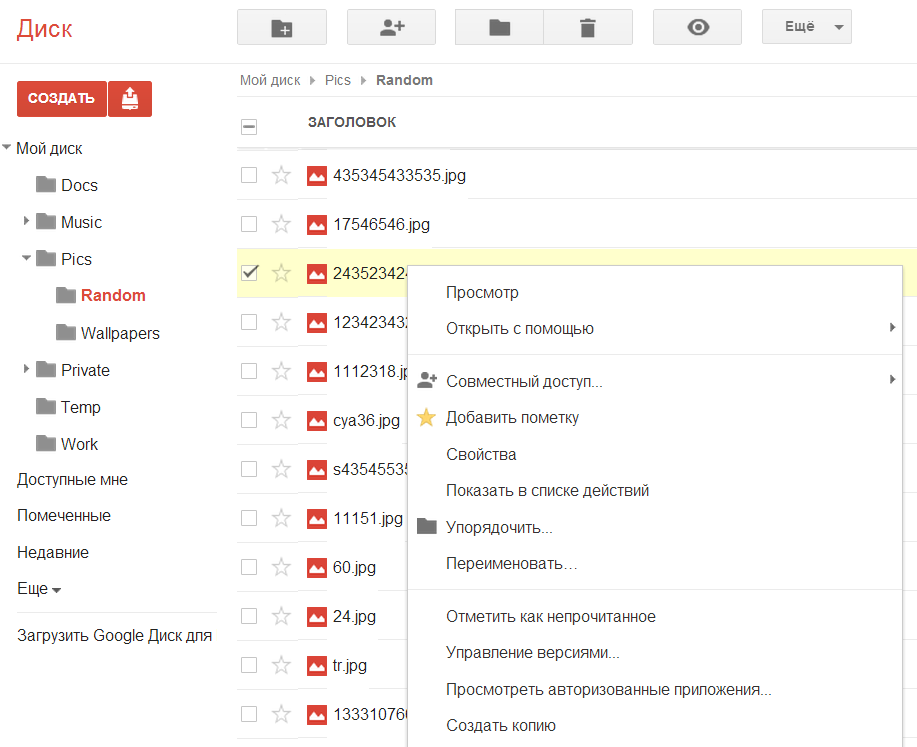Click the new folder toolbar icon
917x747 pixels.
(x=281, y=28)
